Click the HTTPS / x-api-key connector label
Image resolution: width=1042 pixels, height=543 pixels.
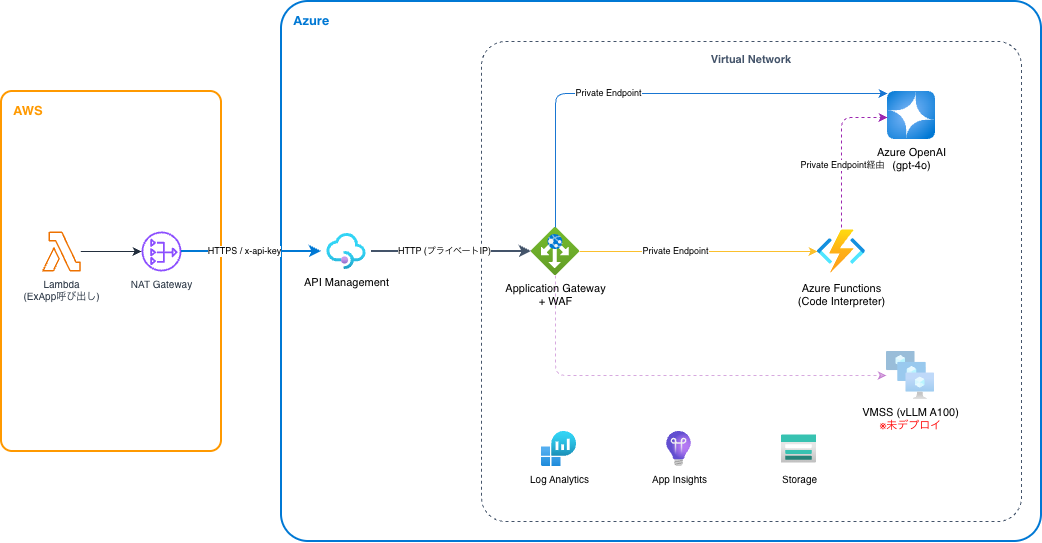point(245,251)
